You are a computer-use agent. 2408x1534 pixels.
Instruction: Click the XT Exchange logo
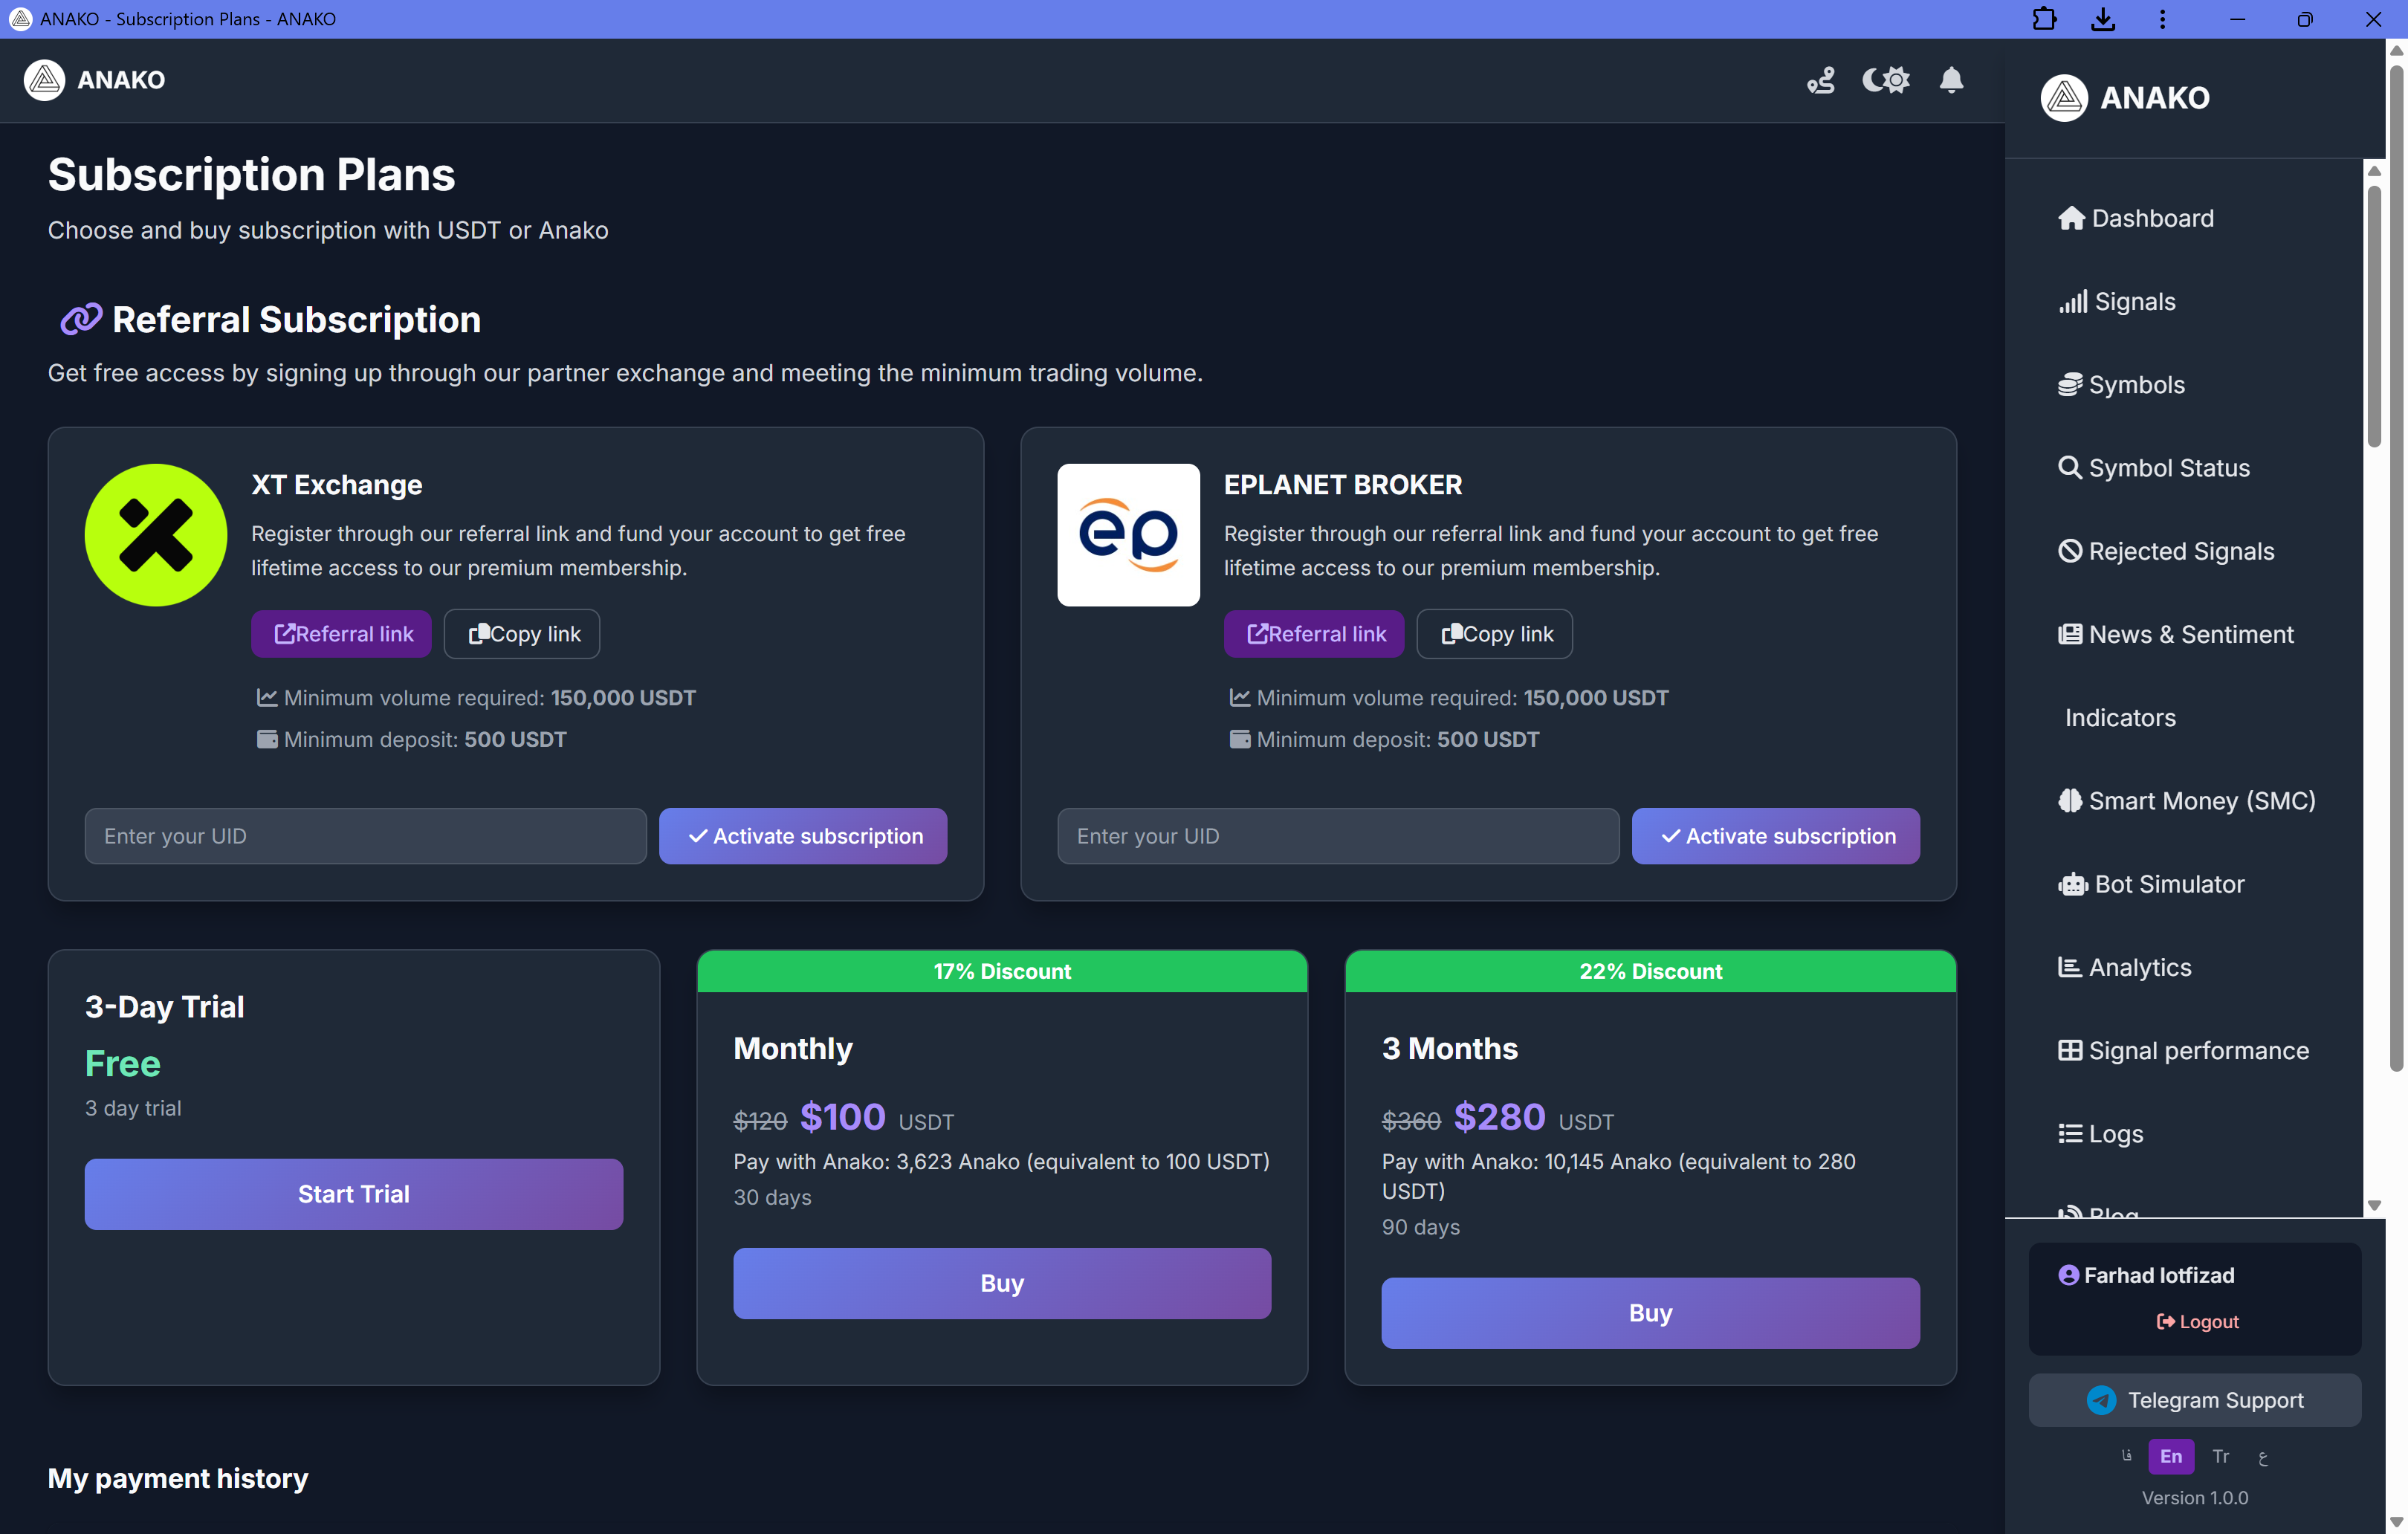point(155,534)
